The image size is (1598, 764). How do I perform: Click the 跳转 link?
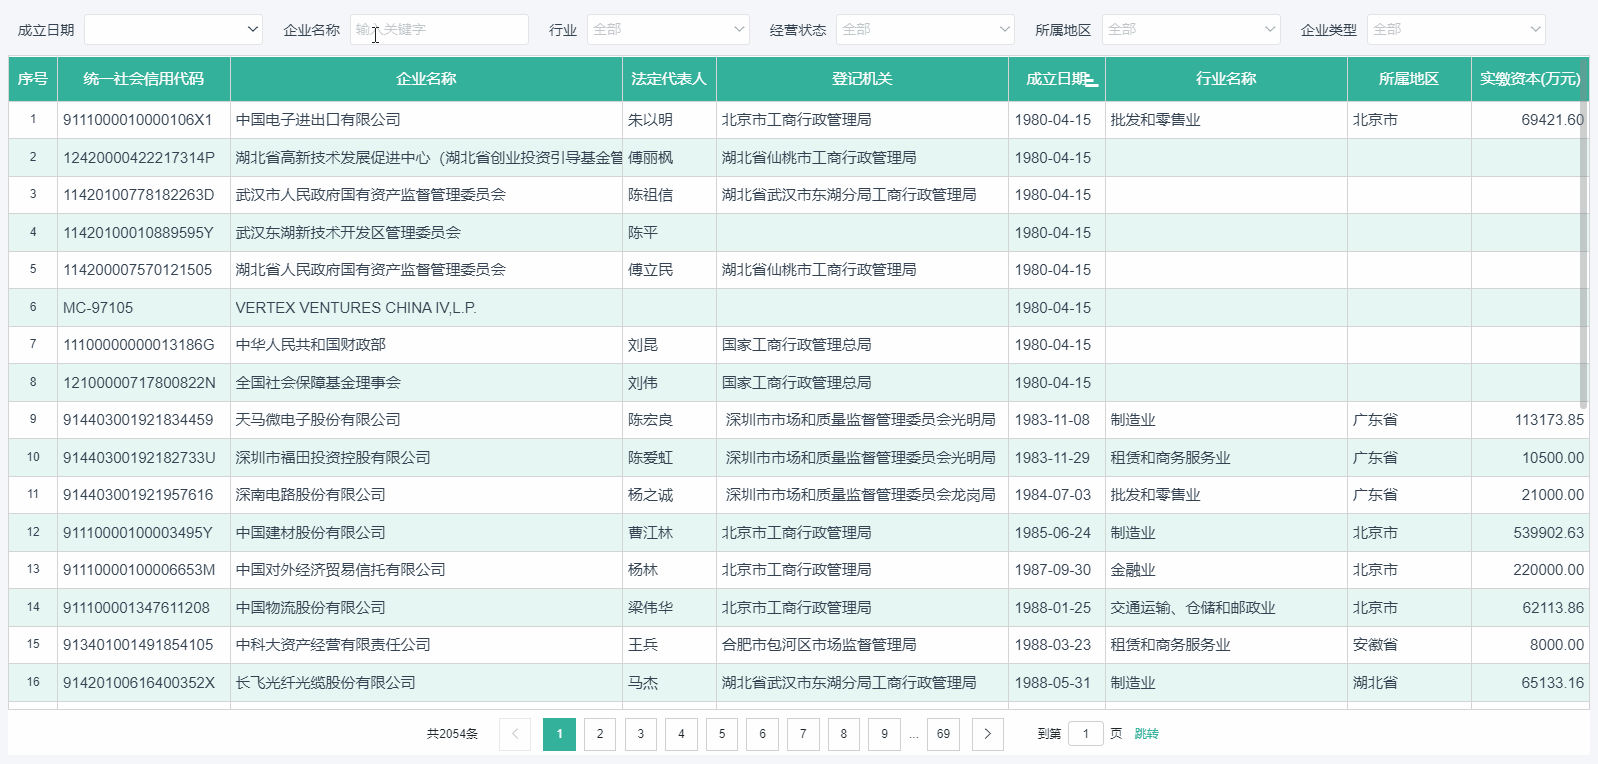1146,734
